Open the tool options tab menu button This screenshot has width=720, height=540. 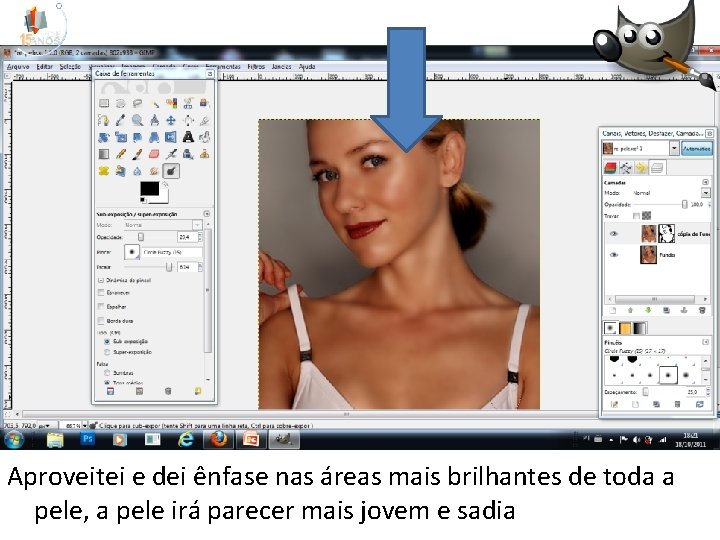tap(207, 214)
